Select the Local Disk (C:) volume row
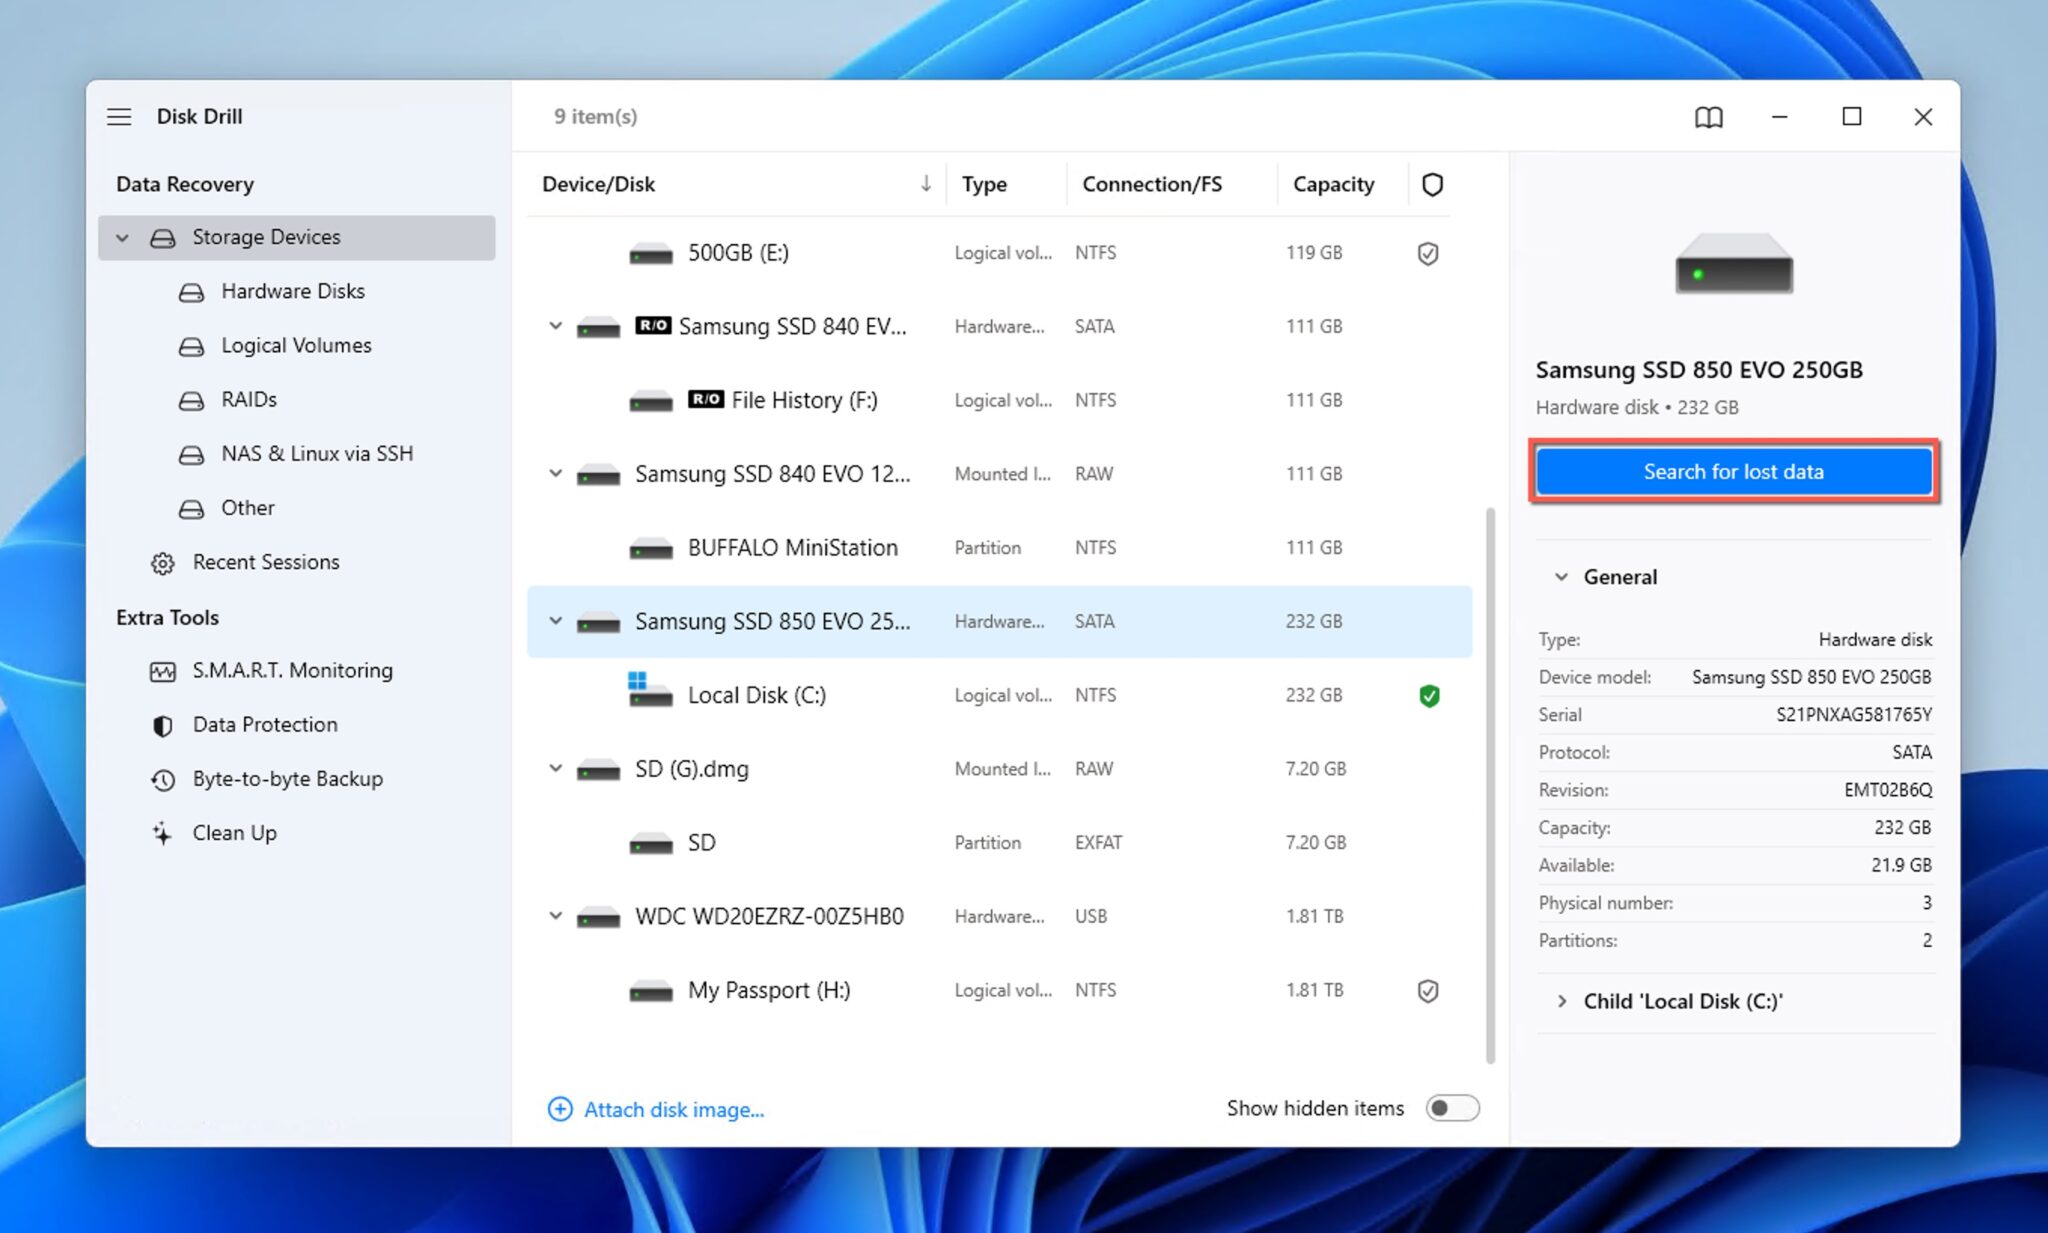 click(x=999, y=695)
